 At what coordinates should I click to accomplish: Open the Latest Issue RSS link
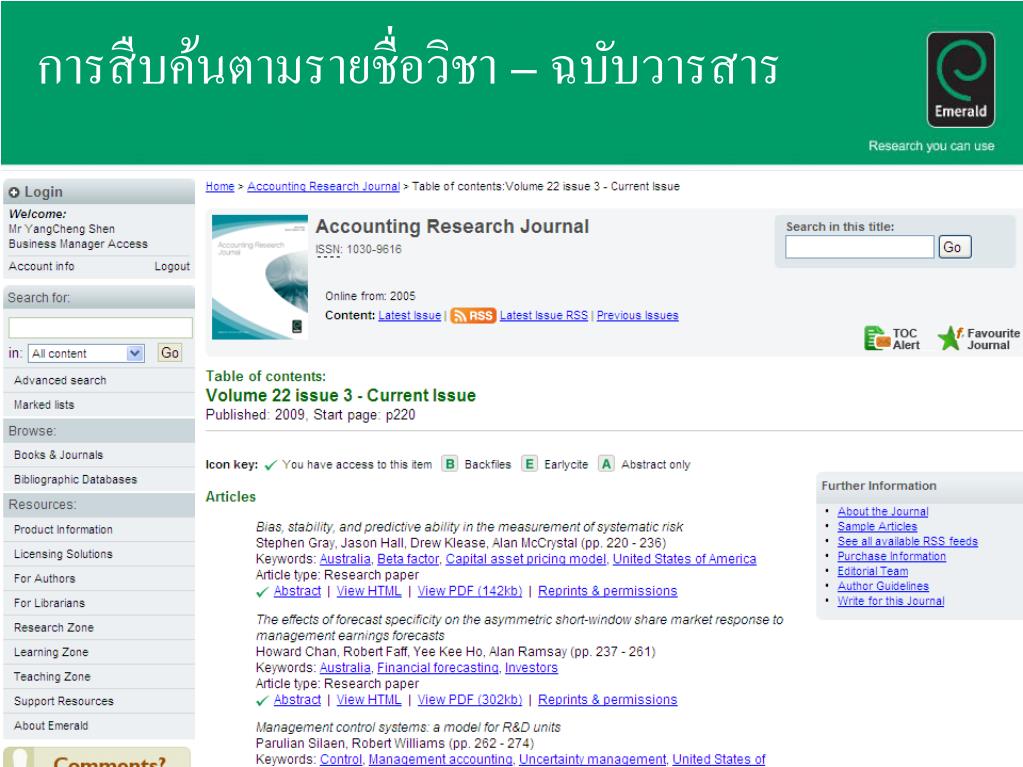543,316
